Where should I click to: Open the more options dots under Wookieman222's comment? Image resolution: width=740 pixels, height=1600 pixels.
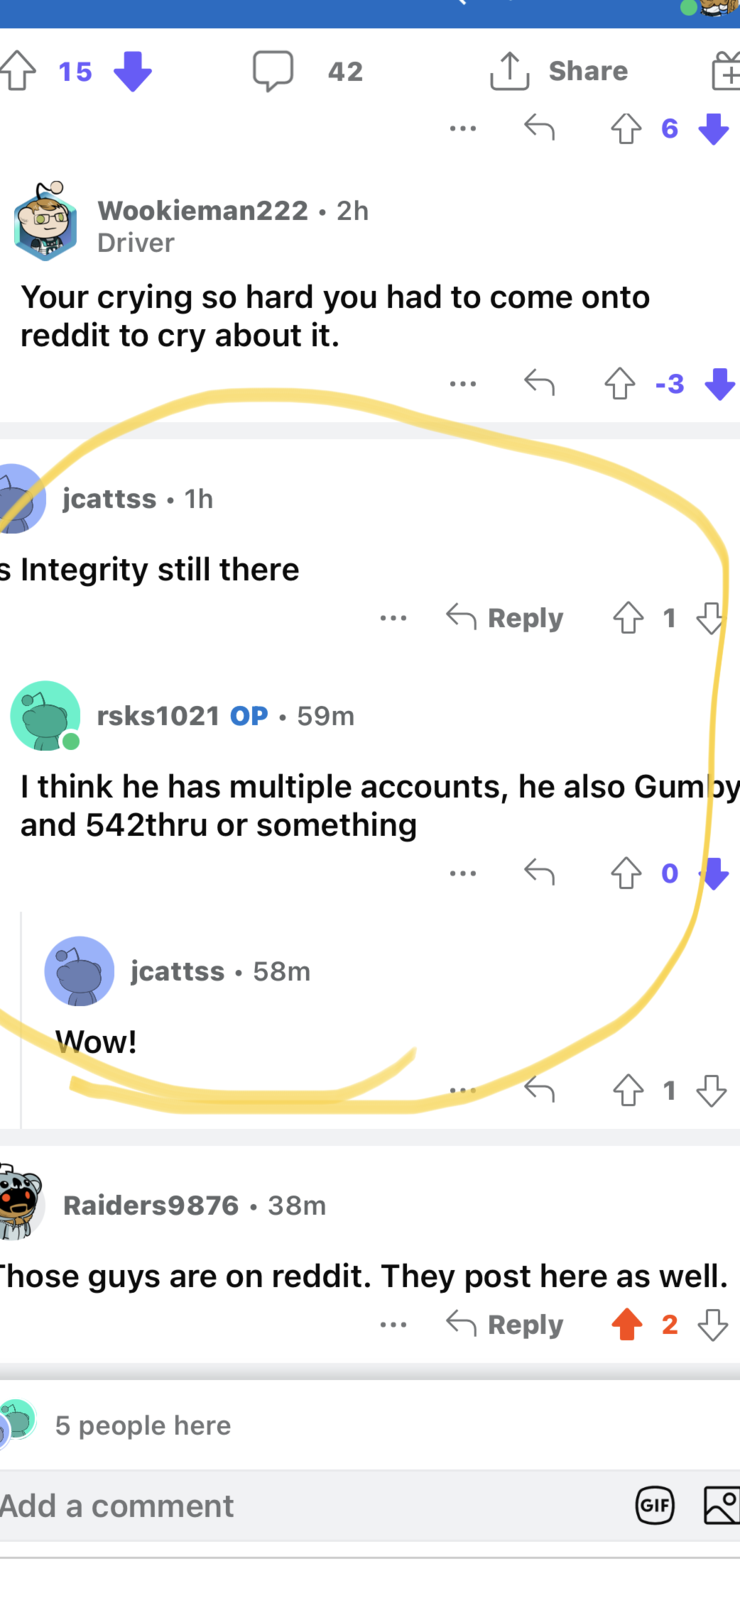pos(463,384)
